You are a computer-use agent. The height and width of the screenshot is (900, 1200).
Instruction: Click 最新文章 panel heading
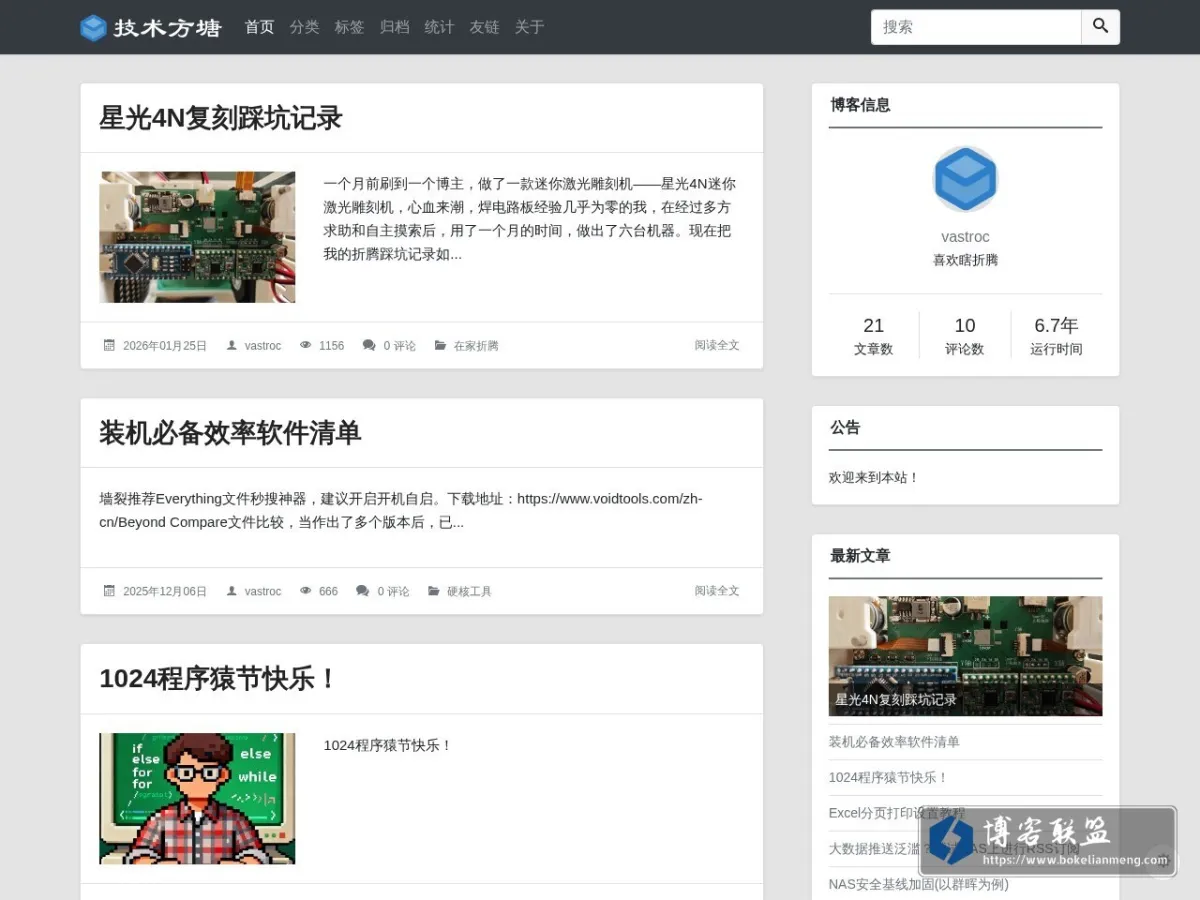pyautogui.click(x=860, y=556)
